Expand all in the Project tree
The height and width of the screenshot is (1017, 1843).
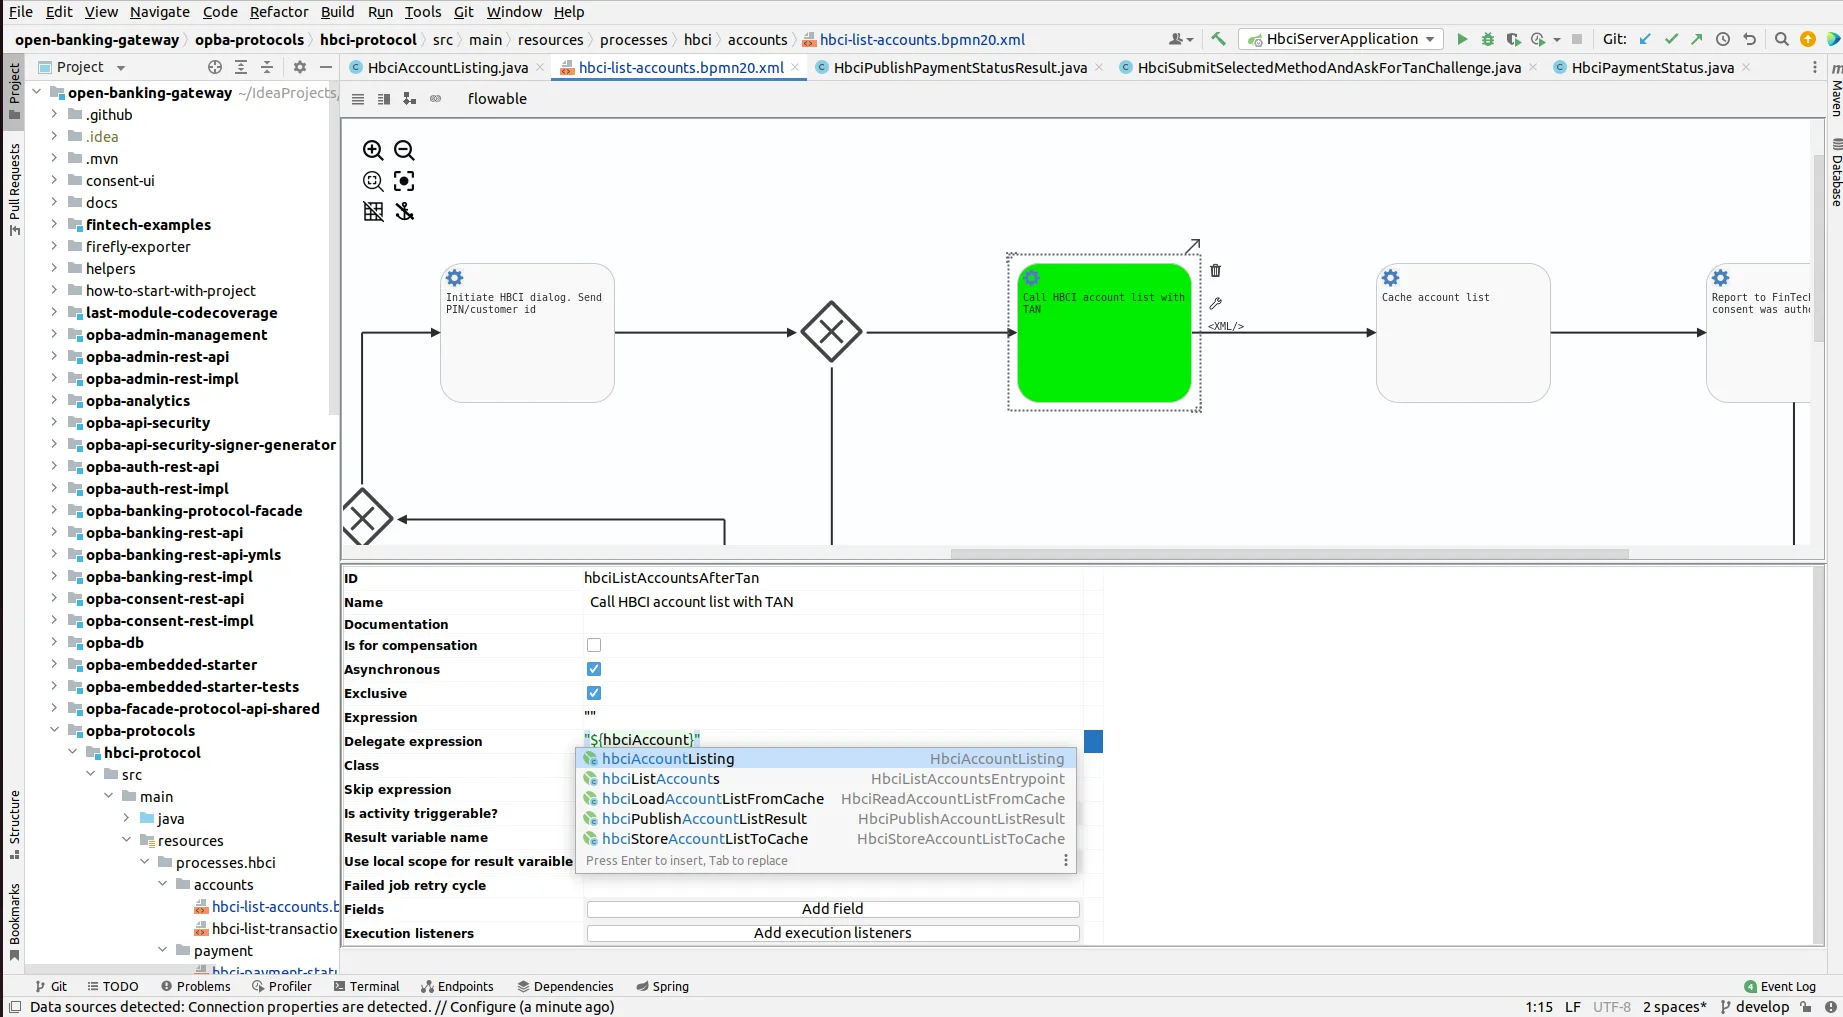pos(241,67)
